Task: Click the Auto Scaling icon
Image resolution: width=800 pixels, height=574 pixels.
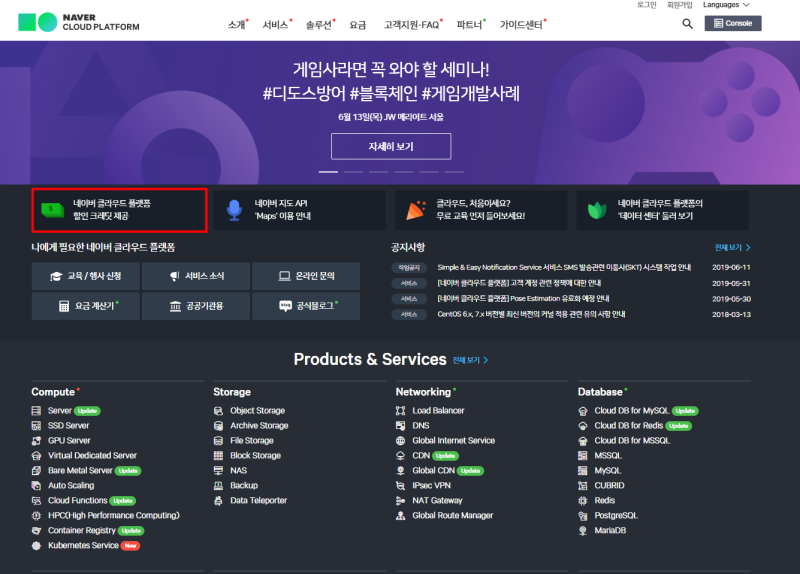Action: [36, 485]
